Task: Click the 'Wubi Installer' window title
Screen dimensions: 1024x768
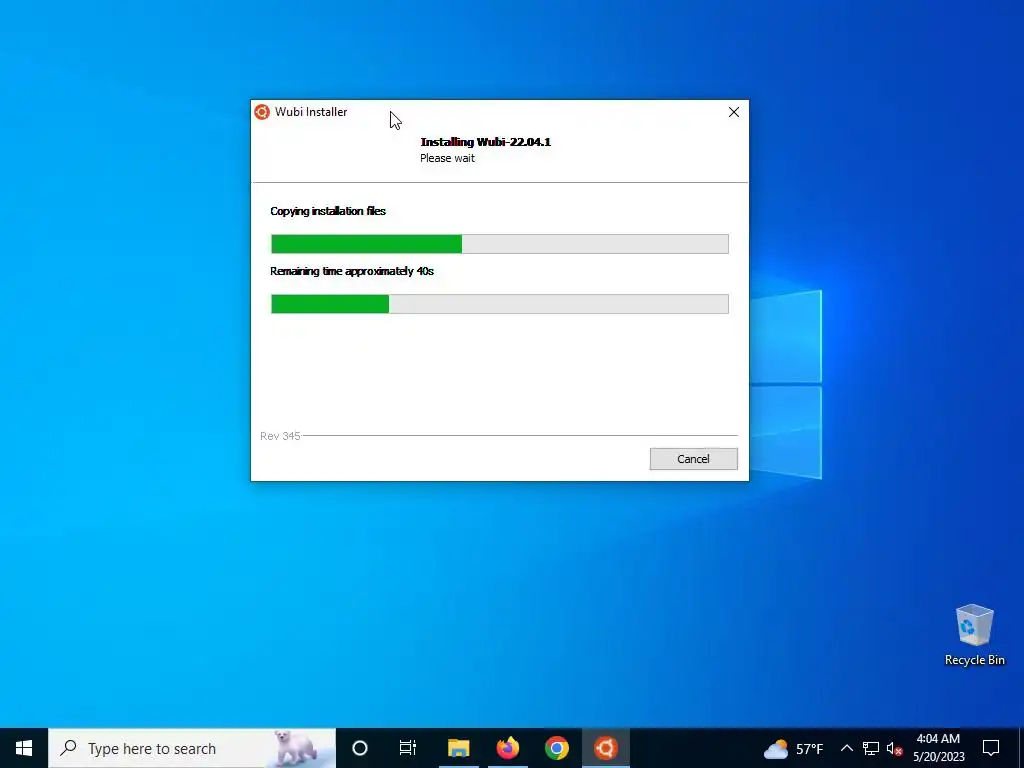Action: pyautogui.click(x=311, y=112)
